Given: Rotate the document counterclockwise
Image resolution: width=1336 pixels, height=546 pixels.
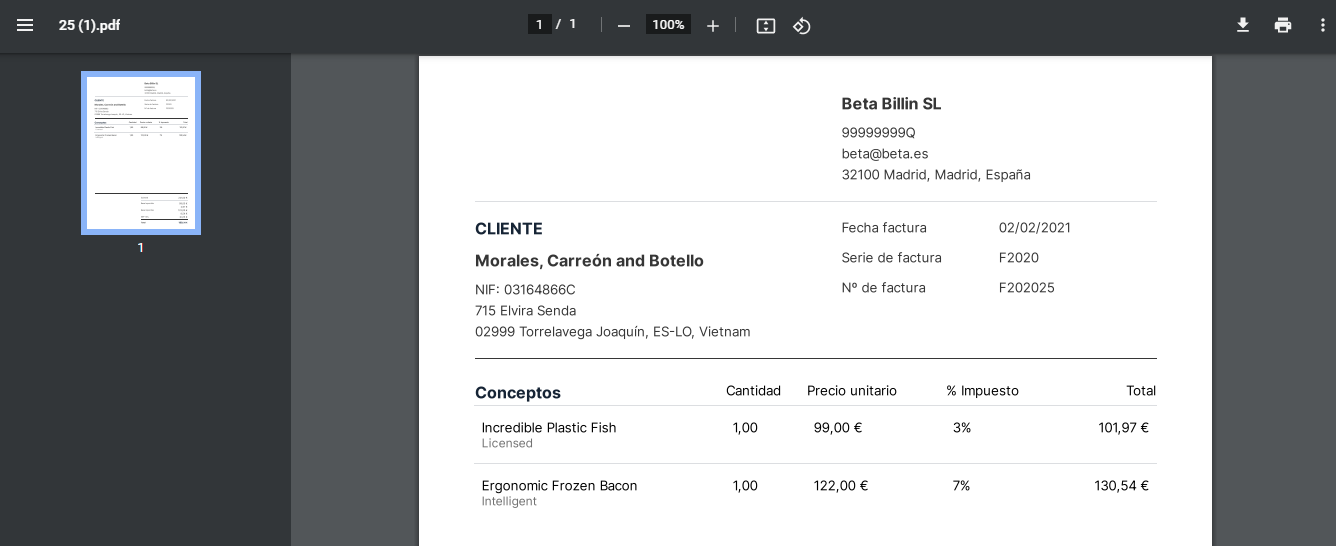Looking at the screenshot, I should (801, 25).
